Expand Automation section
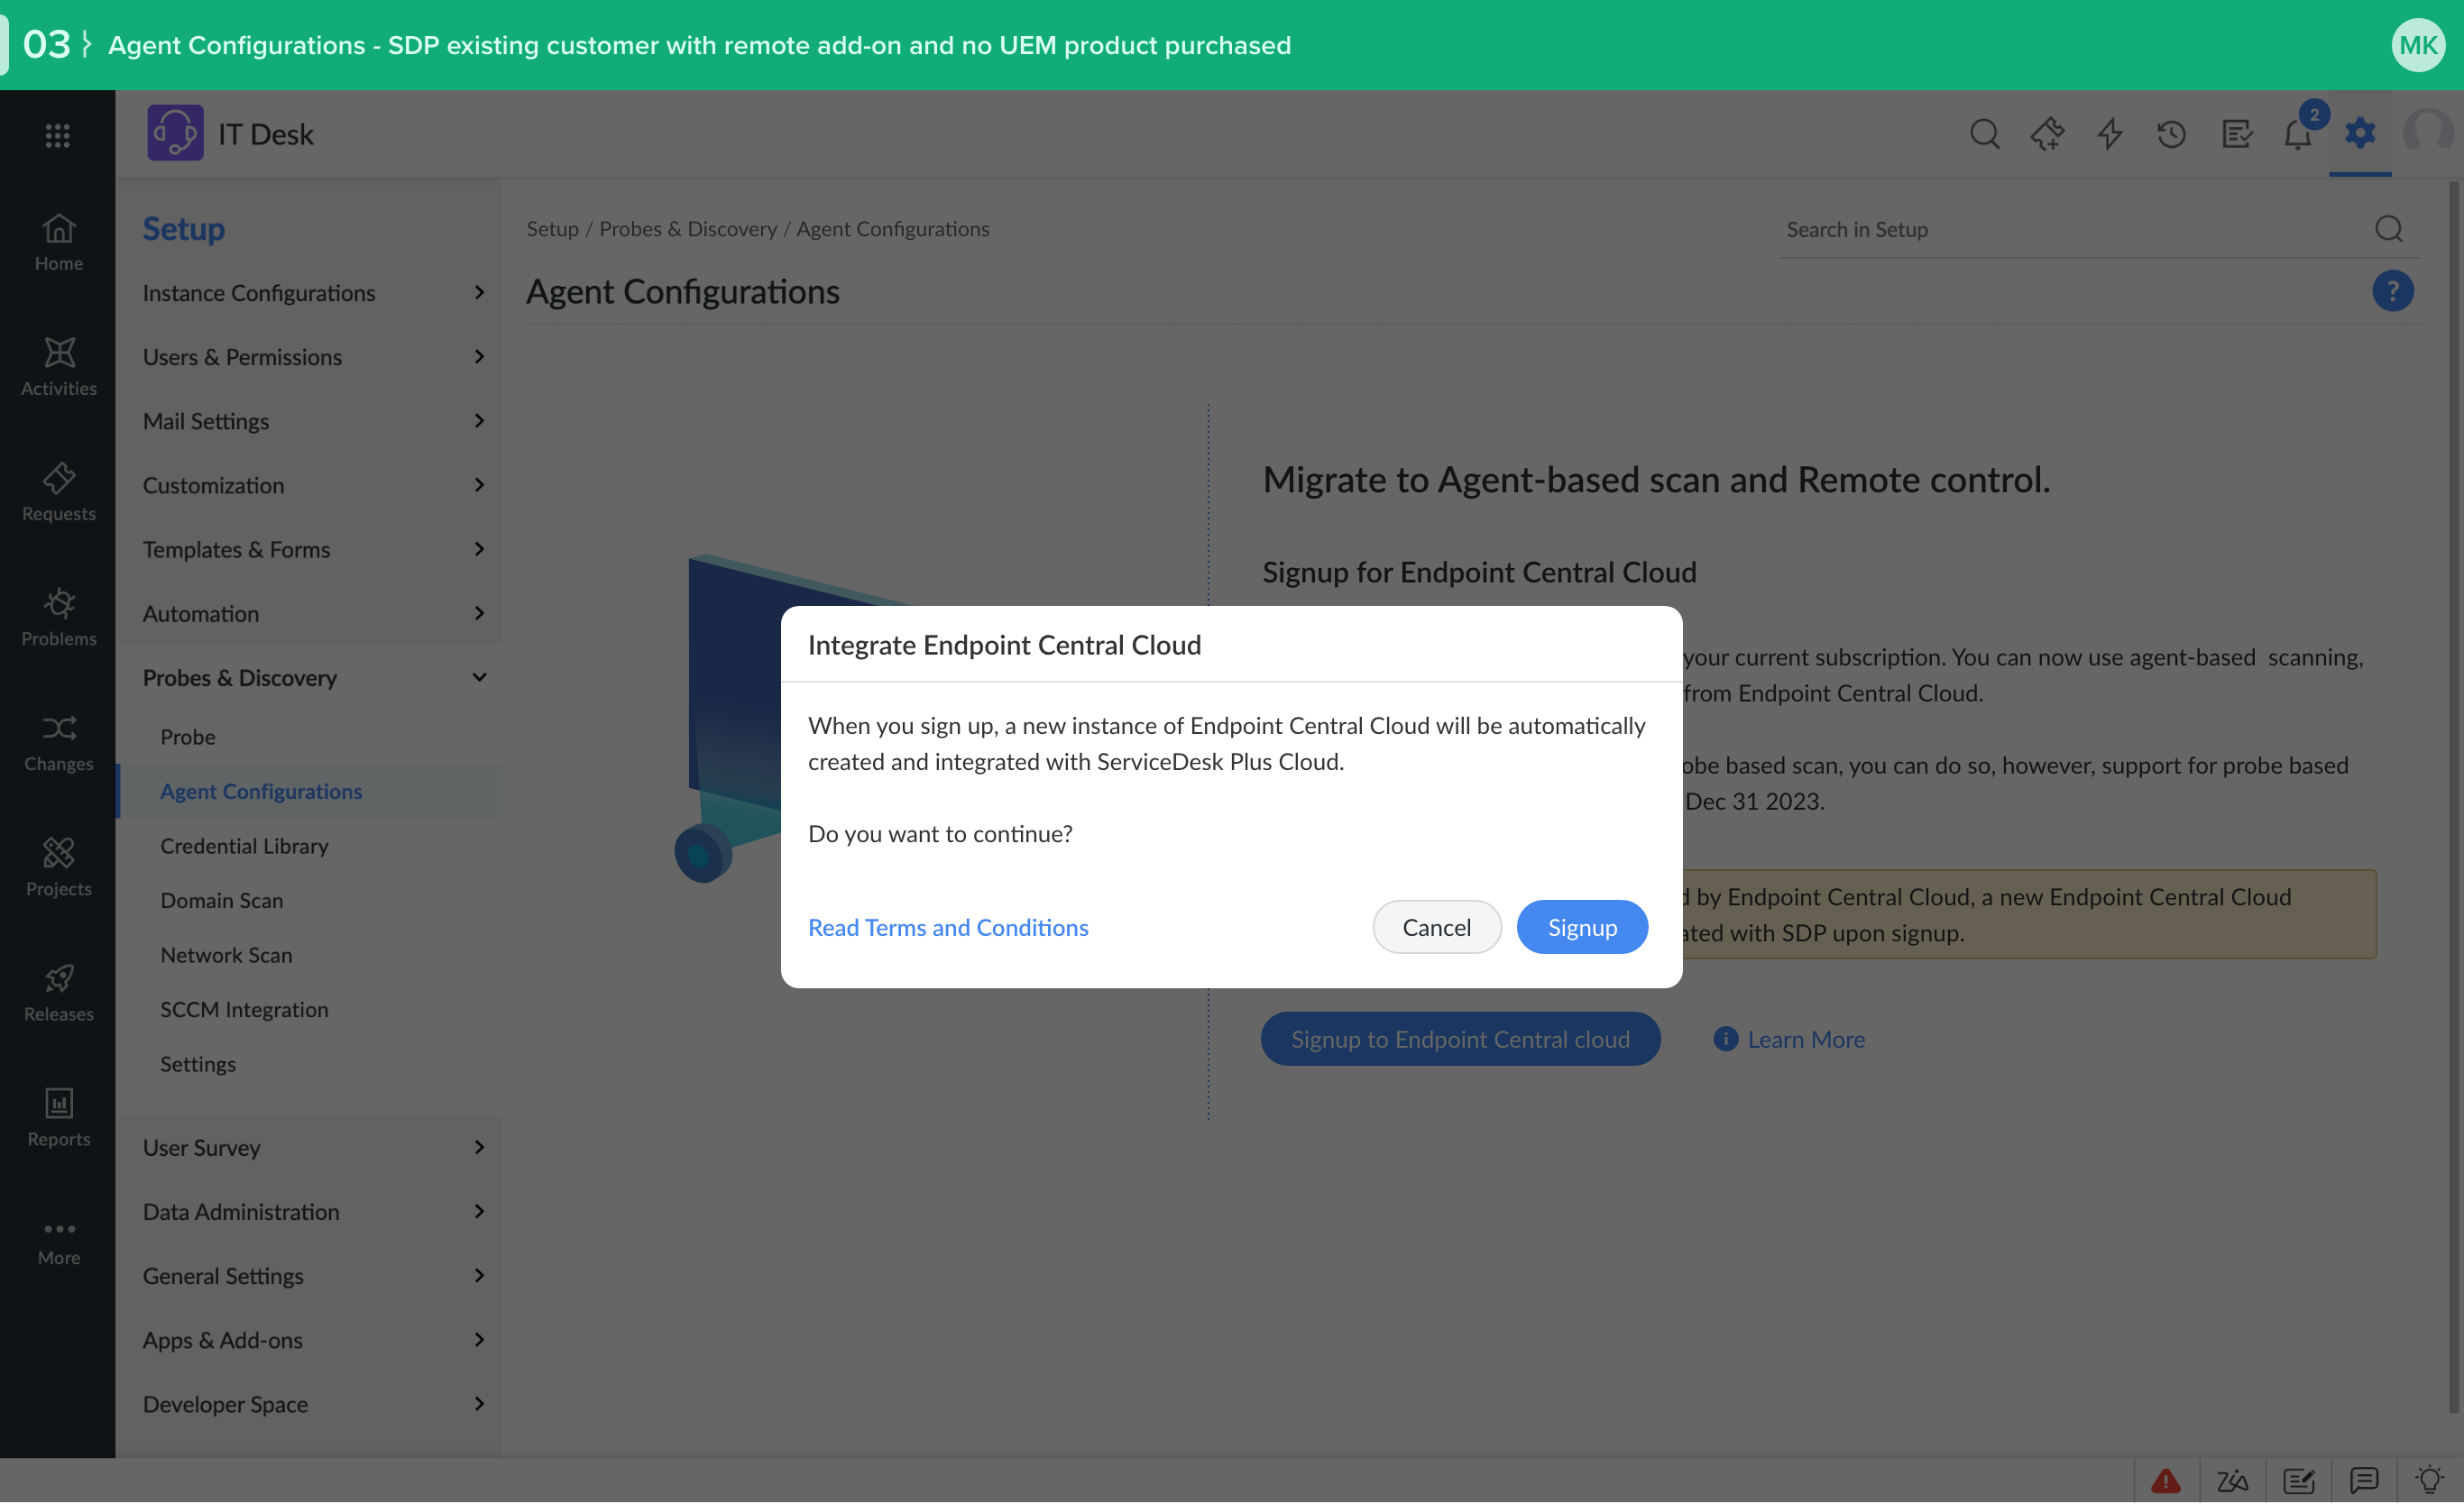Screen dimensions: 2464x1504 click(309, 613)
